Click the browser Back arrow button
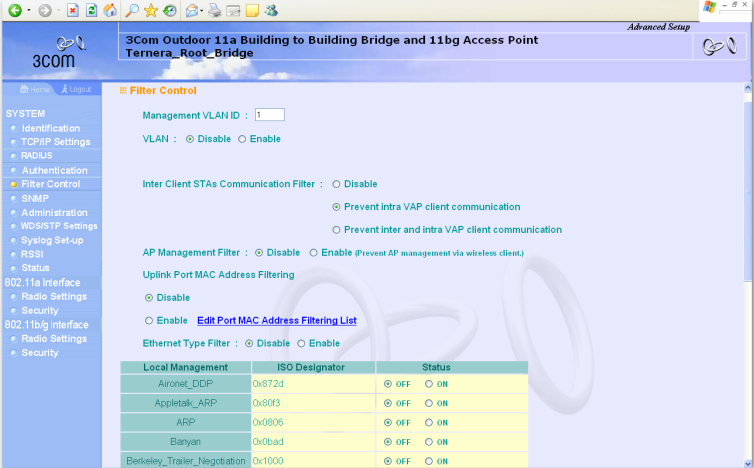The height and width of the screenshot is (468, 754). click(14, 10)
